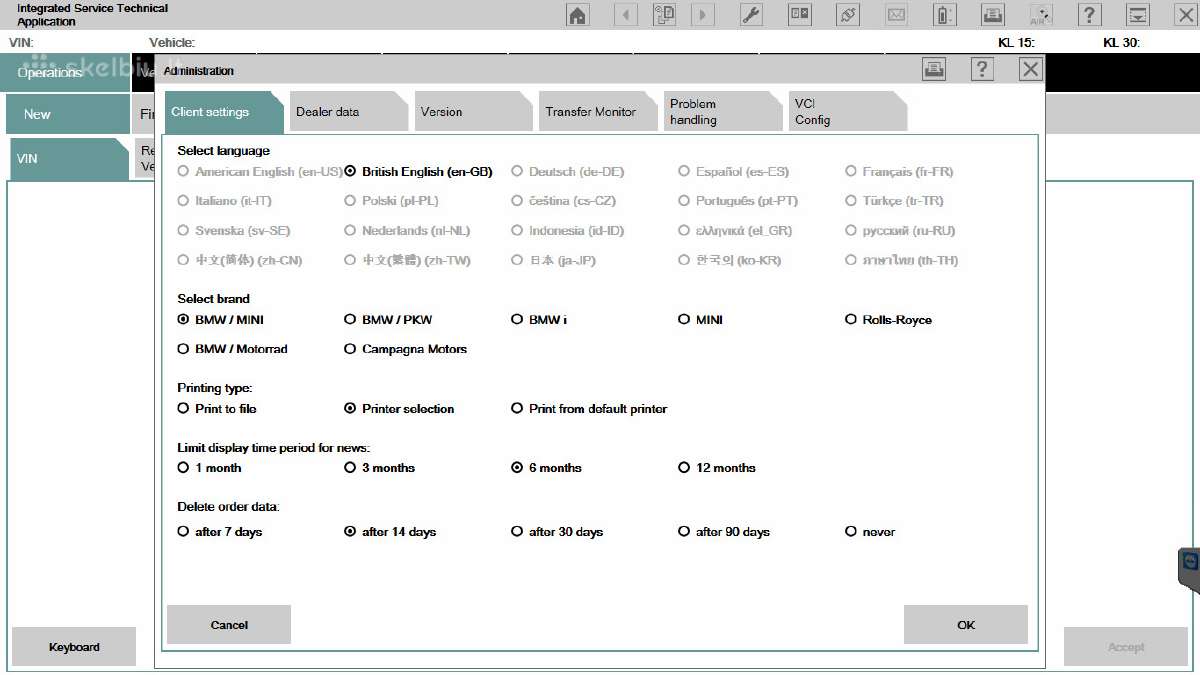Select the MINI brand option

pos(700,320)
